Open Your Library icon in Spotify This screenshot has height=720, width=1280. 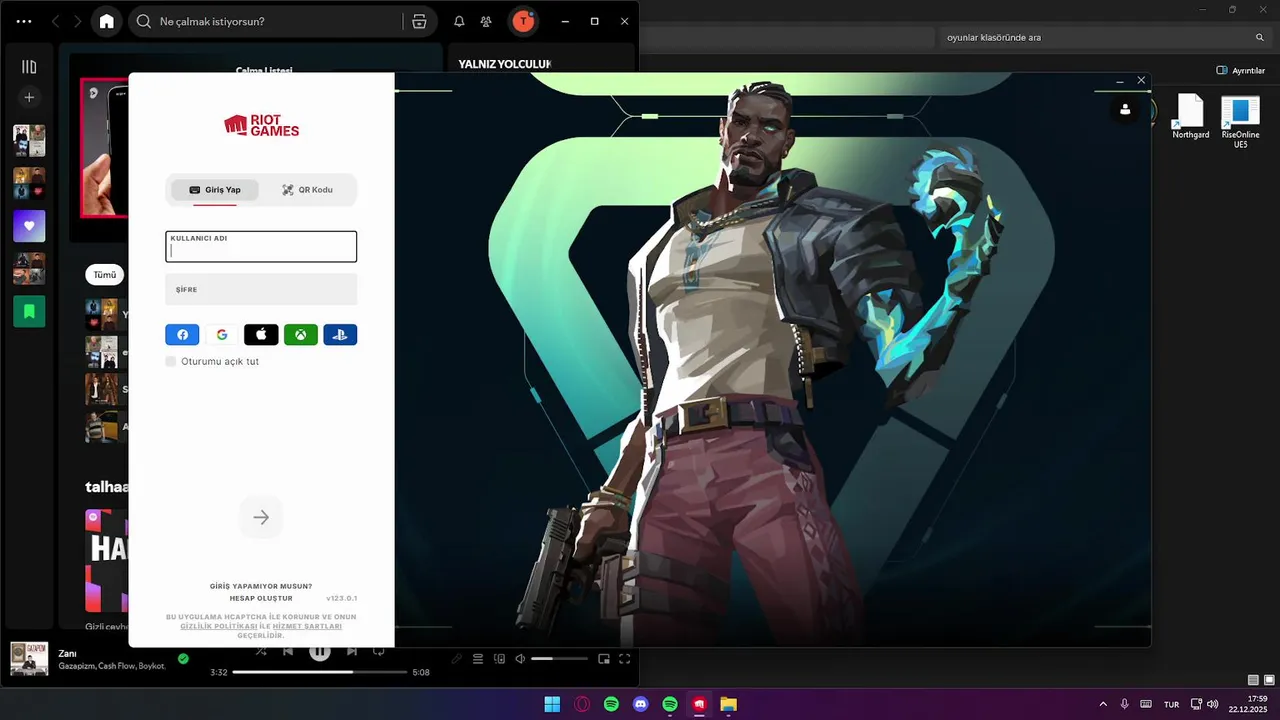click(x=29, y=67)
